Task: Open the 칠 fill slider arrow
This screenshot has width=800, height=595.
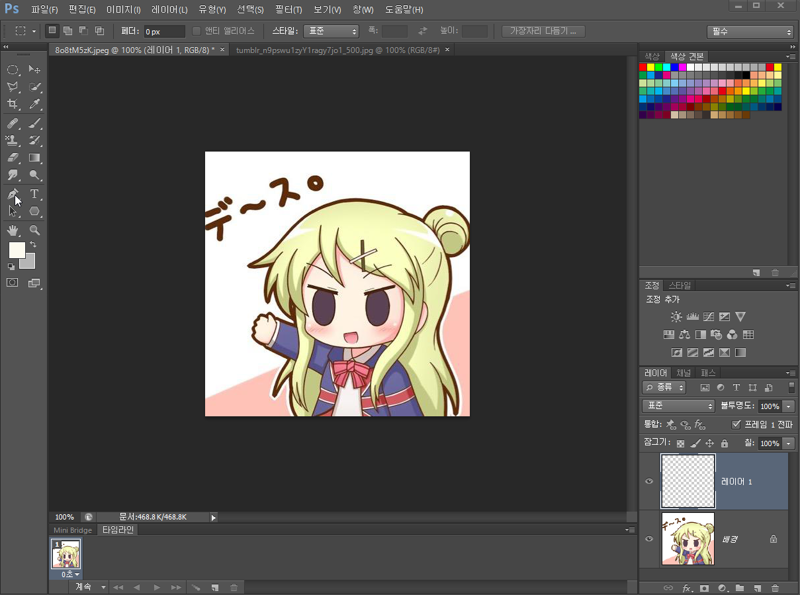Action: tap(789, 443)
